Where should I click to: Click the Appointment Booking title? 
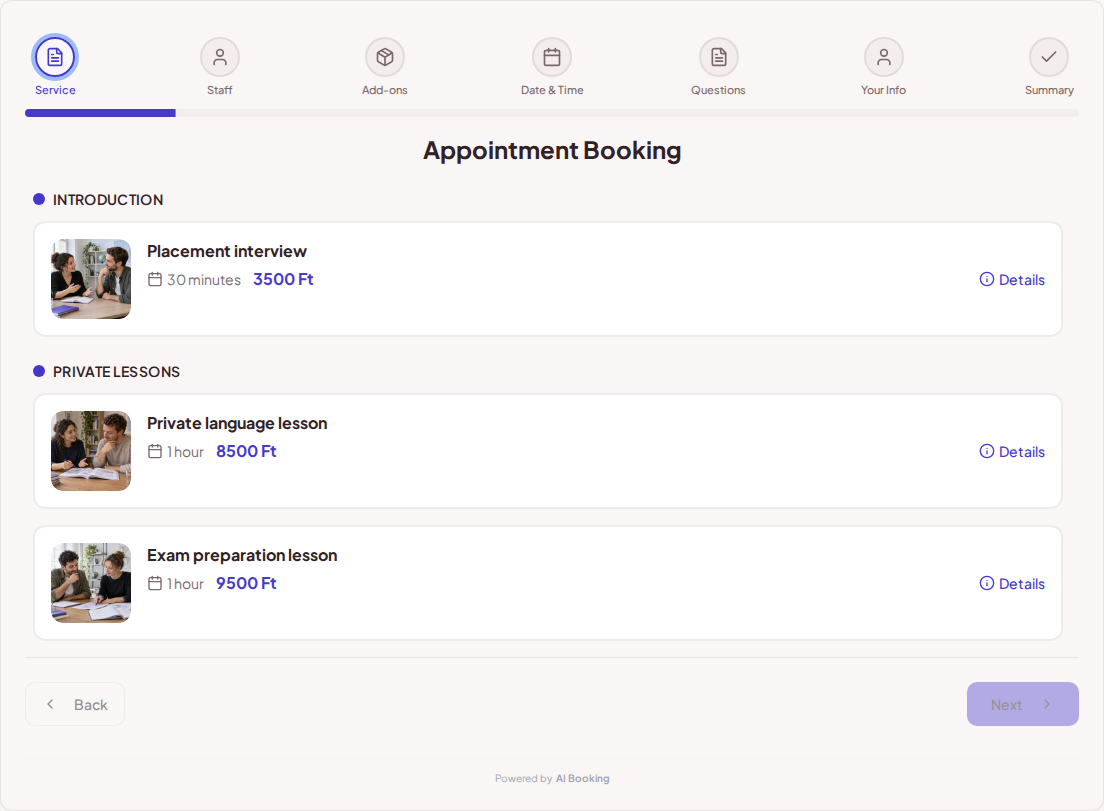pyautogui.click(x=552, y=151)
